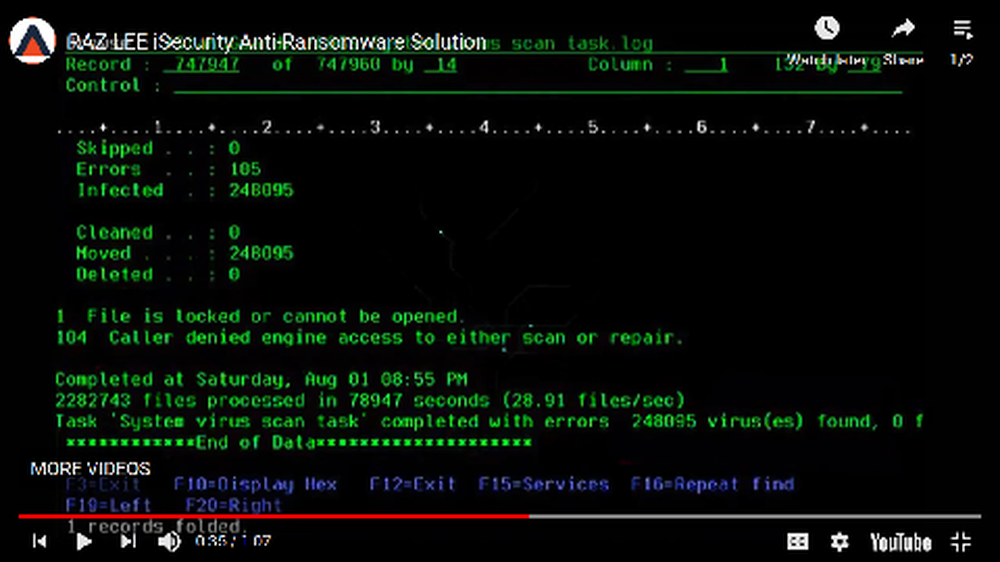This screenshot has width=1000, height=562.
Task: Click the F10=Display Hex key label
Action: point(255,484)
